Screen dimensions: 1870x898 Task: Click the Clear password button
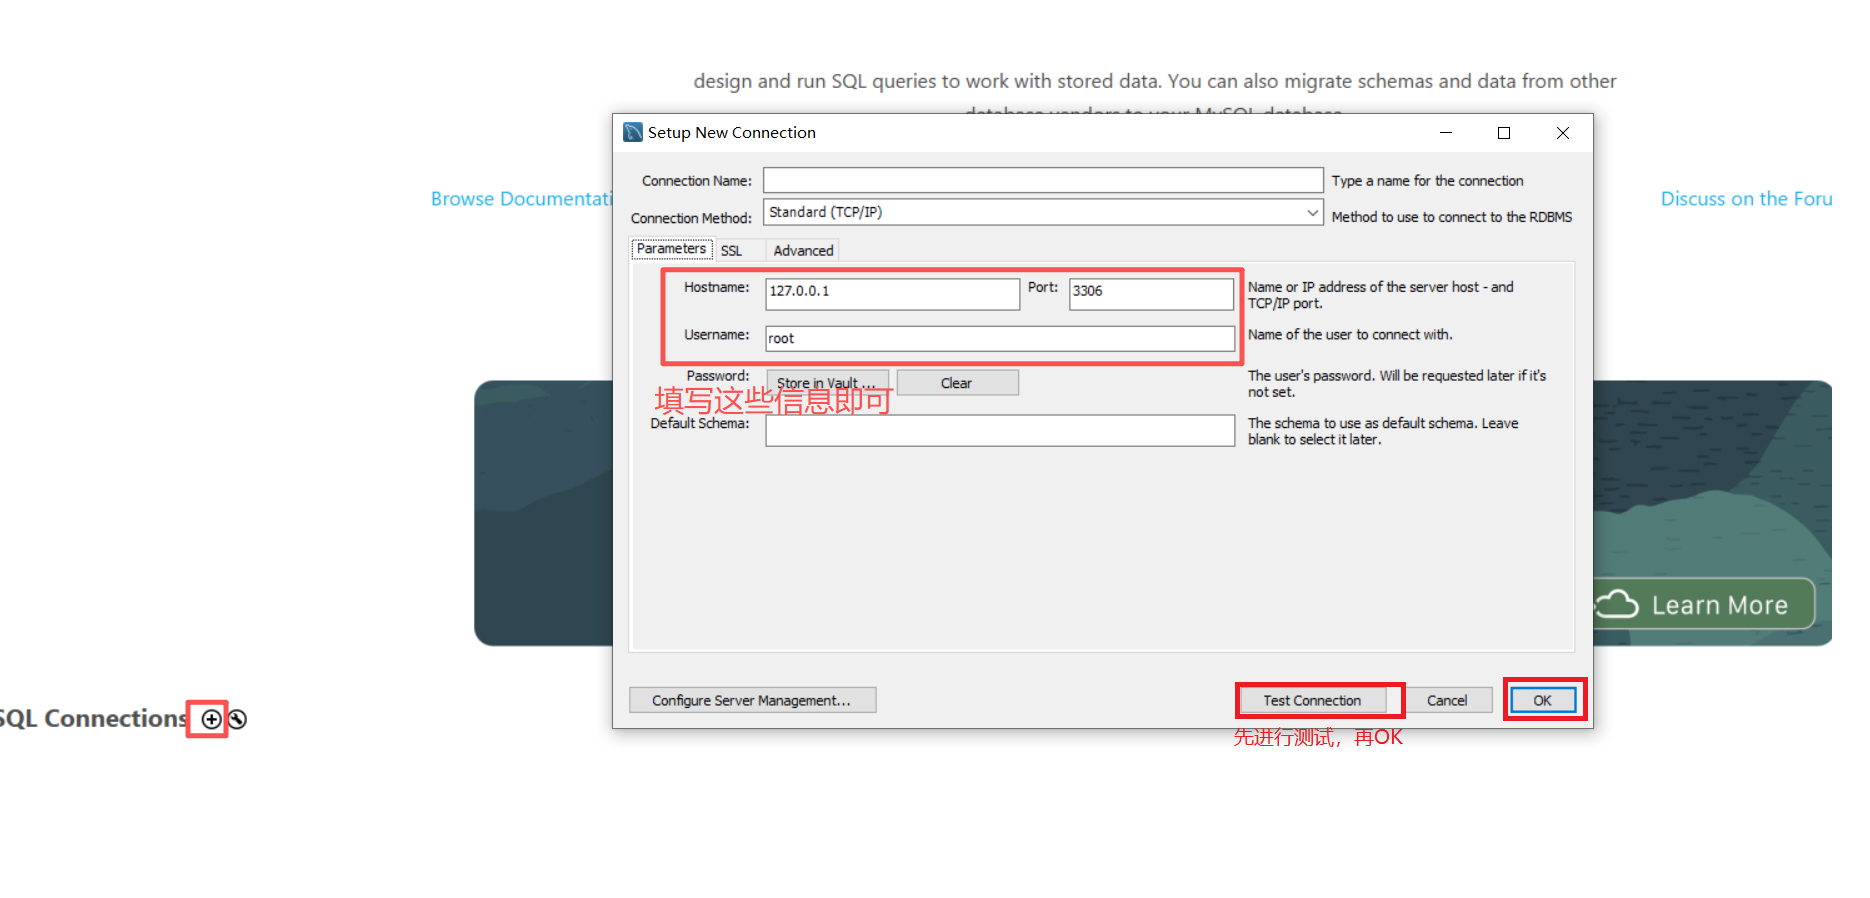(957, 383)
